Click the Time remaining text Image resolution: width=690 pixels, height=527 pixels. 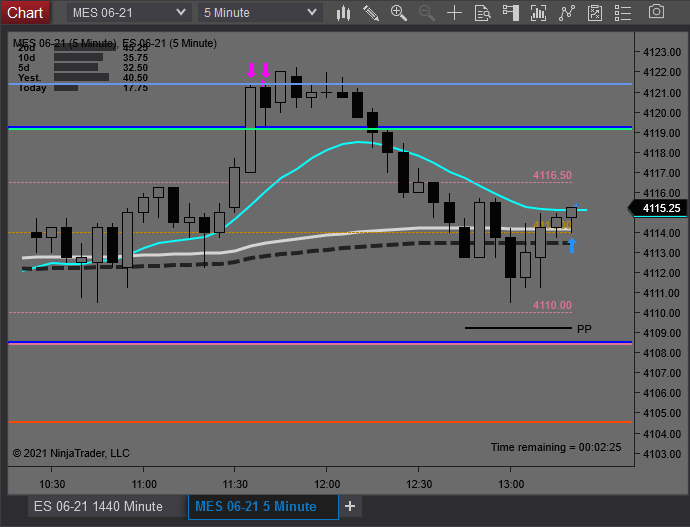pos(556,447)
